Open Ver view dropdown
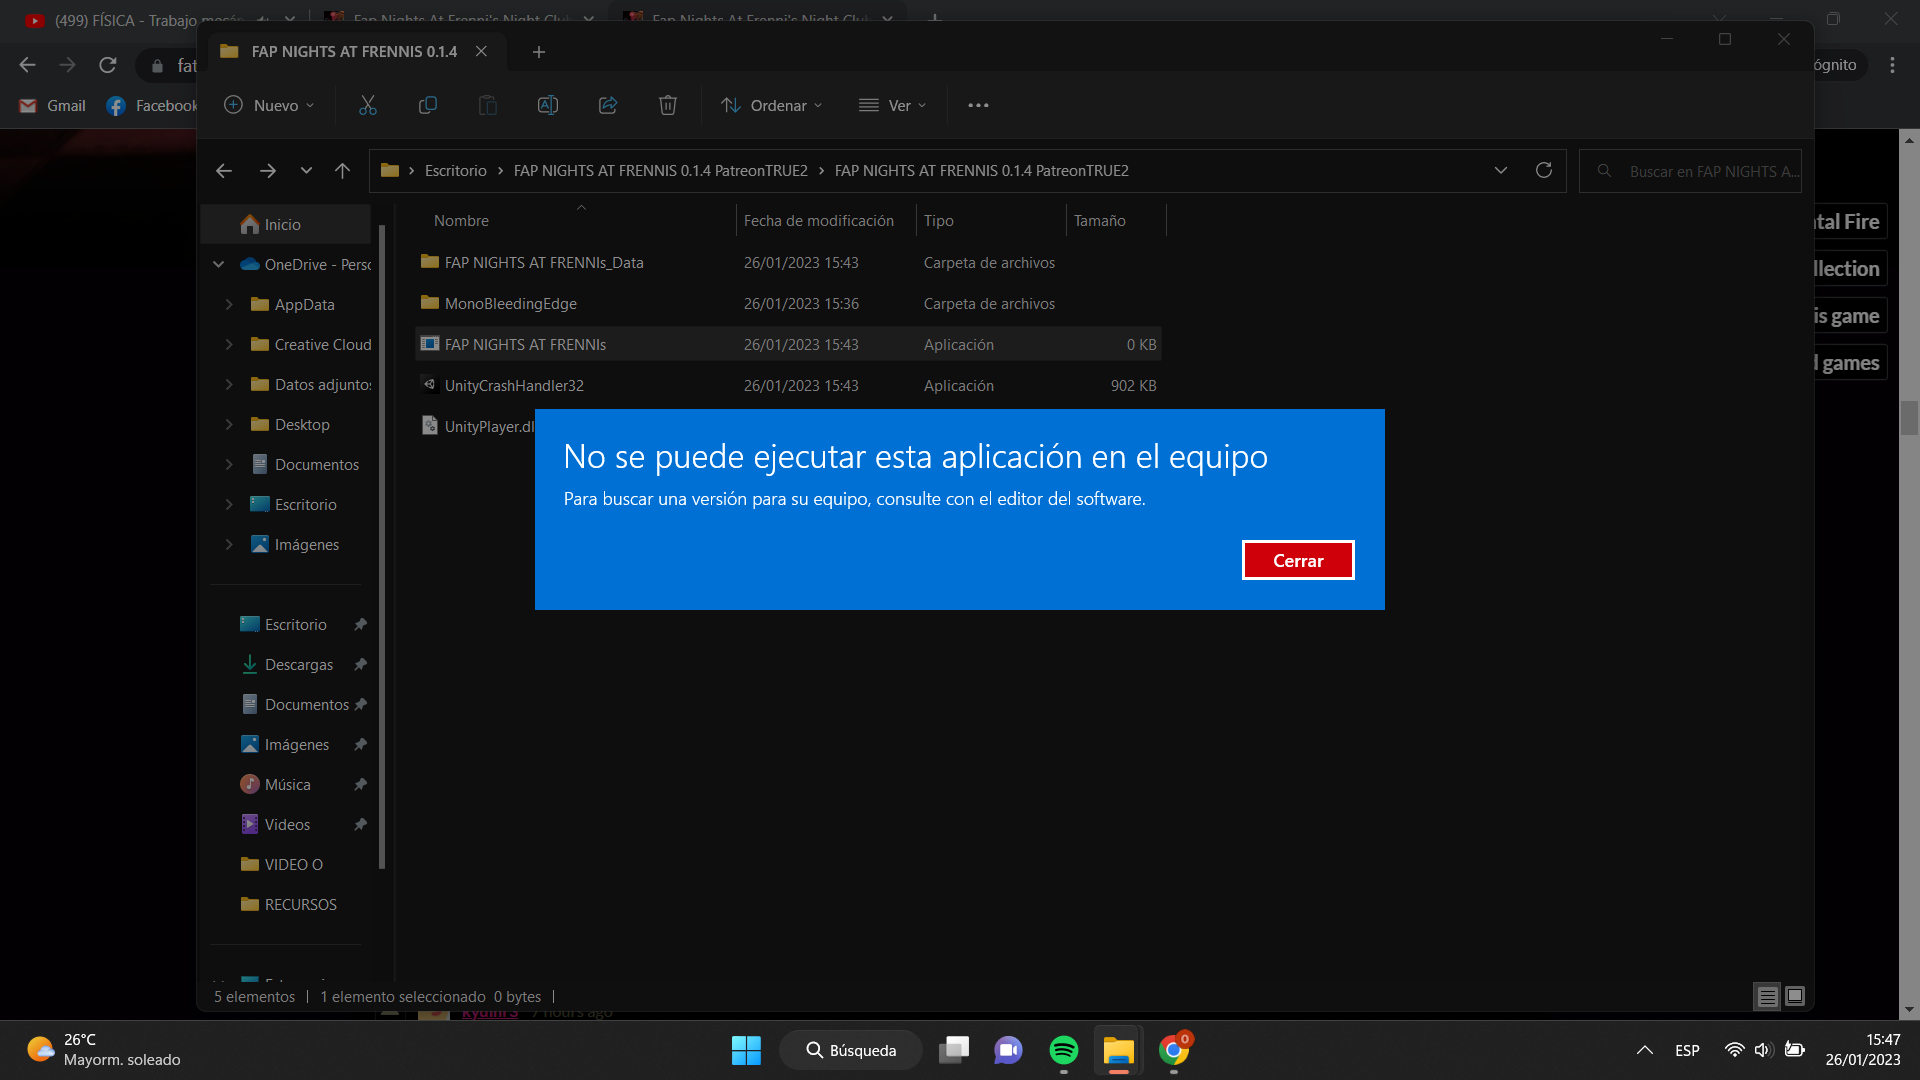The width and height of the screenshot is (1920, 1080). (x=893, y=105)
